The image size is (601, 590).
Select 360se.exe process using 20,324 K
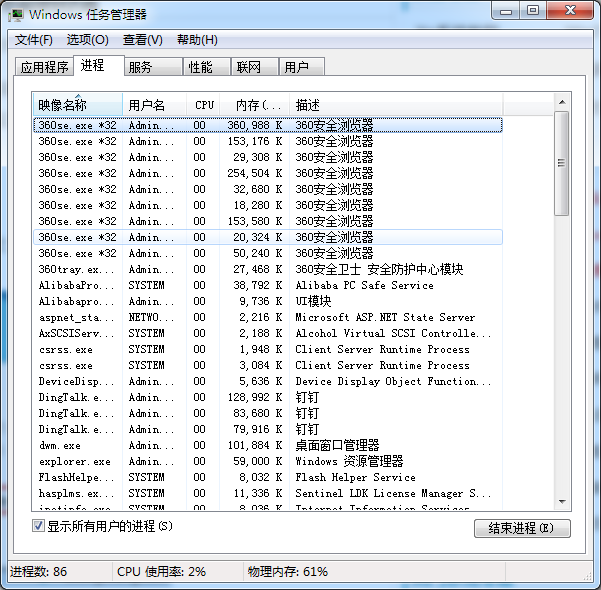click(268, 237)
